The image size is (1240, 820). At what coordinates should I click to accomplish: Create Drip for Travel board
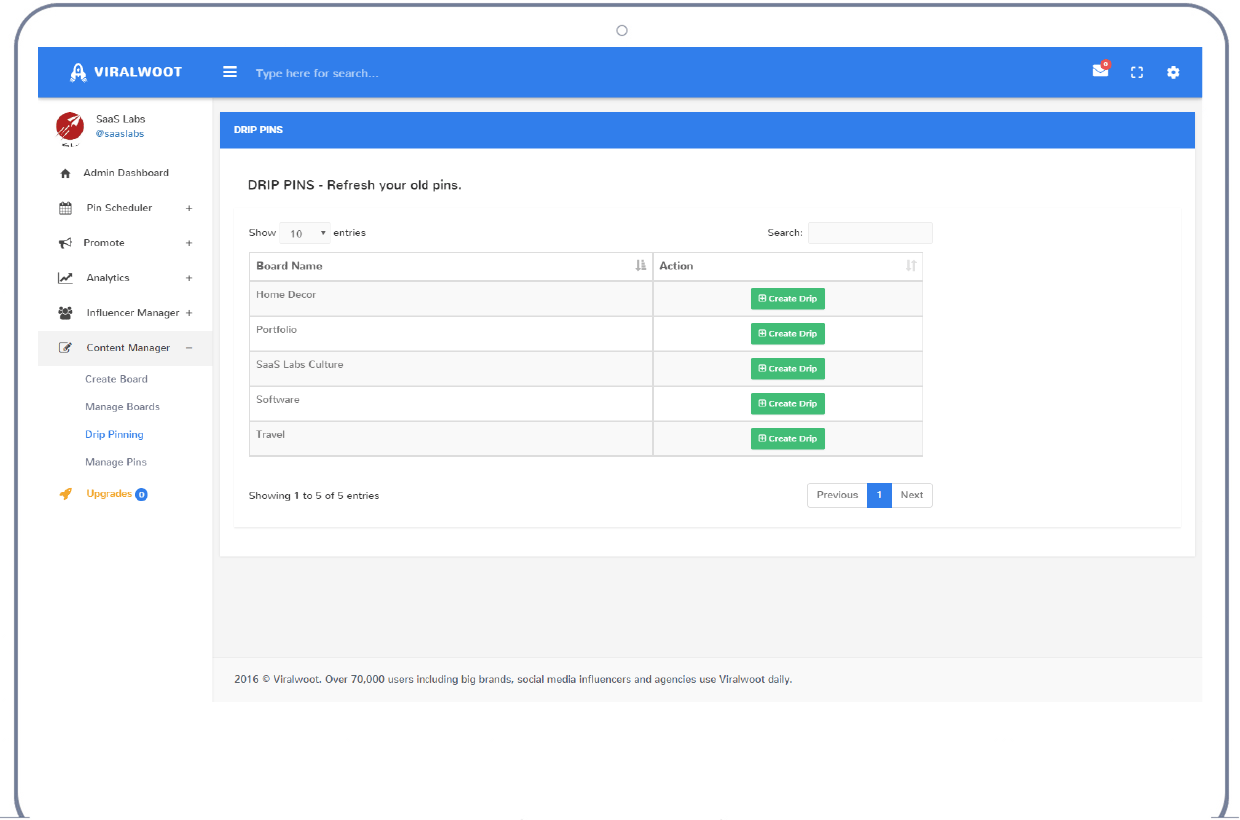pyautogui.click(x=787, y=439)
